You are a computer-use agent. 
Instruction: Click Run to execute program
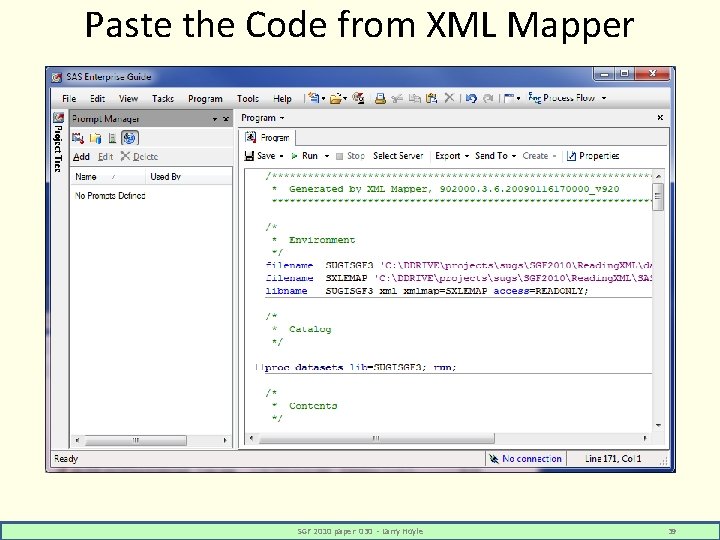coord(304,156)
